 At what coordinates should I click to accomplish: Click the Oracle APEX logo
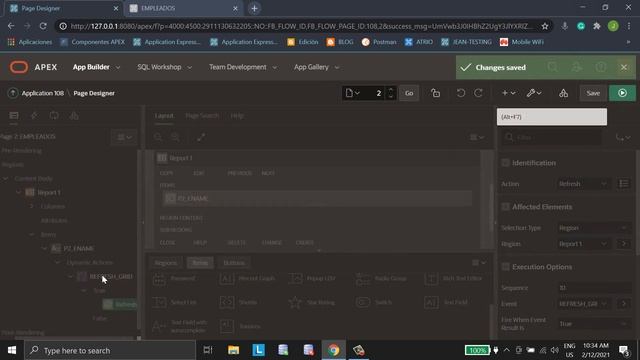click(19, 67)
